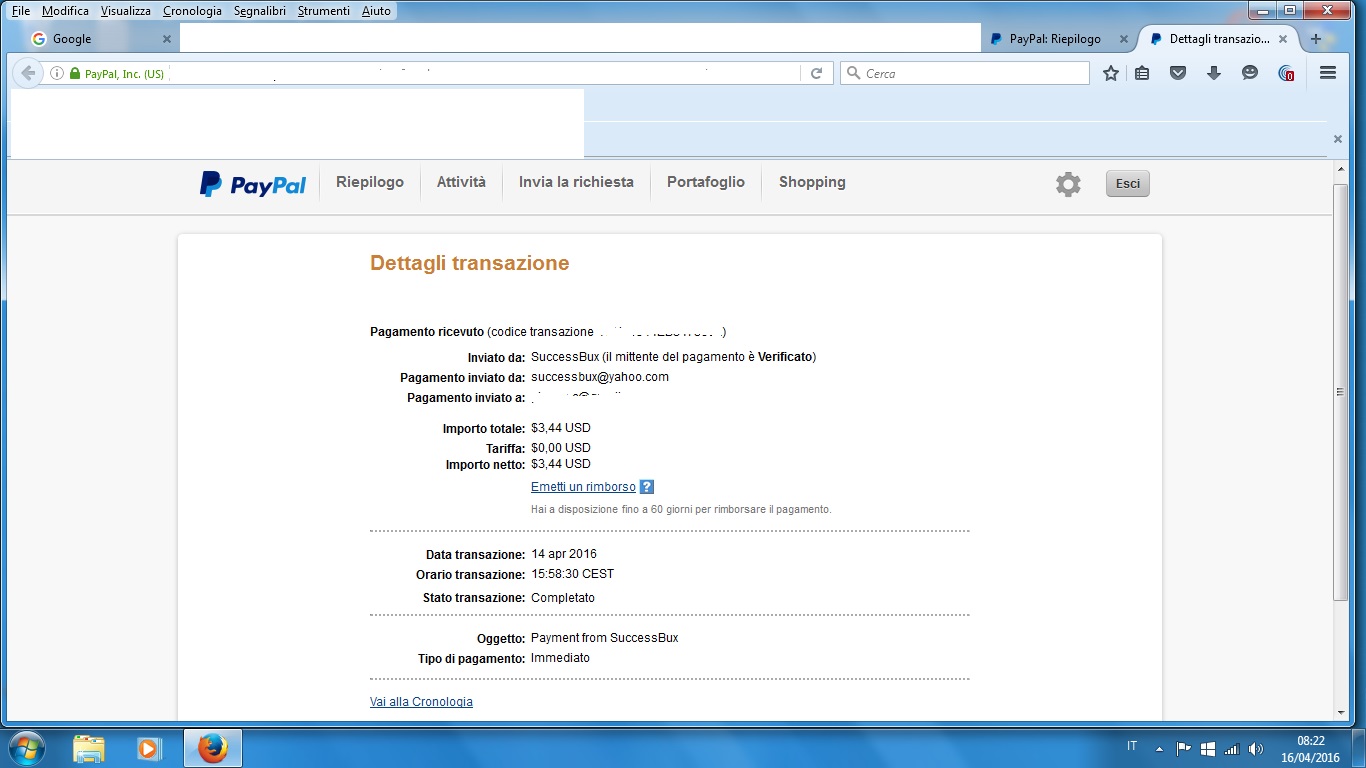Screen dimensions: 1366x768
Task: Click the Firefox taskbar icon
Action: click(212, 748)
